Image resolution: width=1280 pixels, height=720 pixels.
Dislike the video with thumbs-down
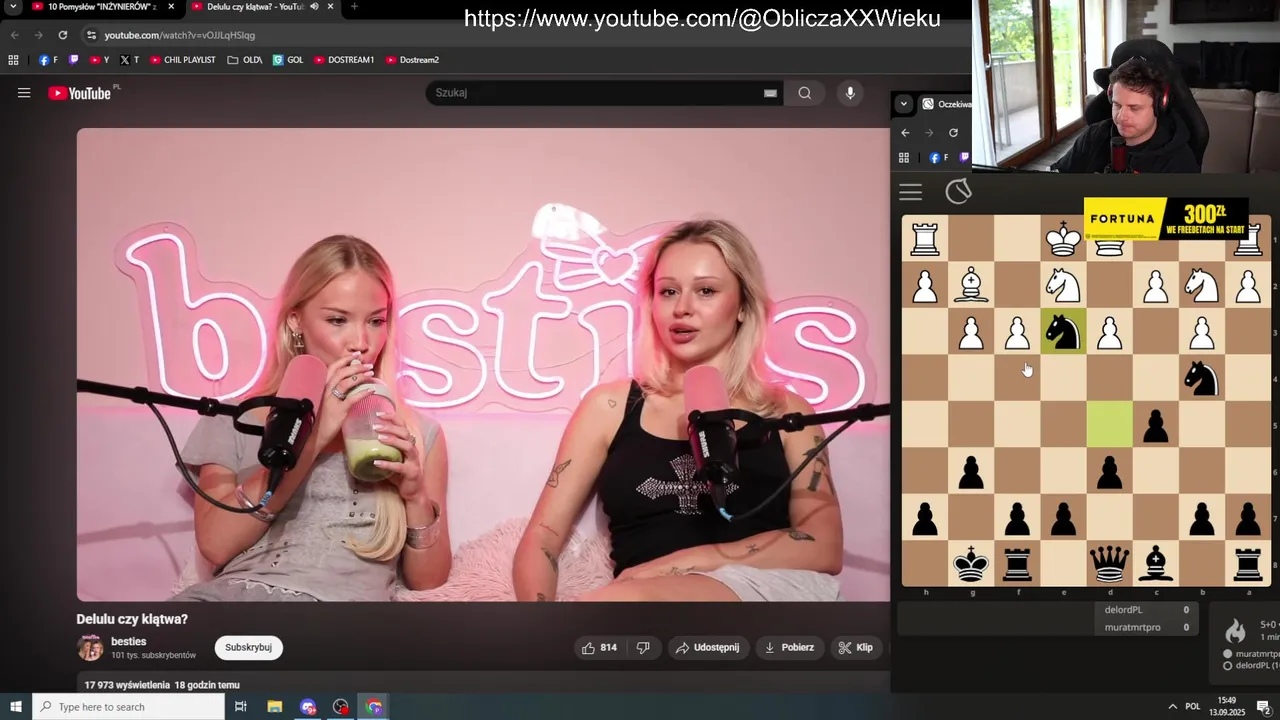tap(643, 648)
